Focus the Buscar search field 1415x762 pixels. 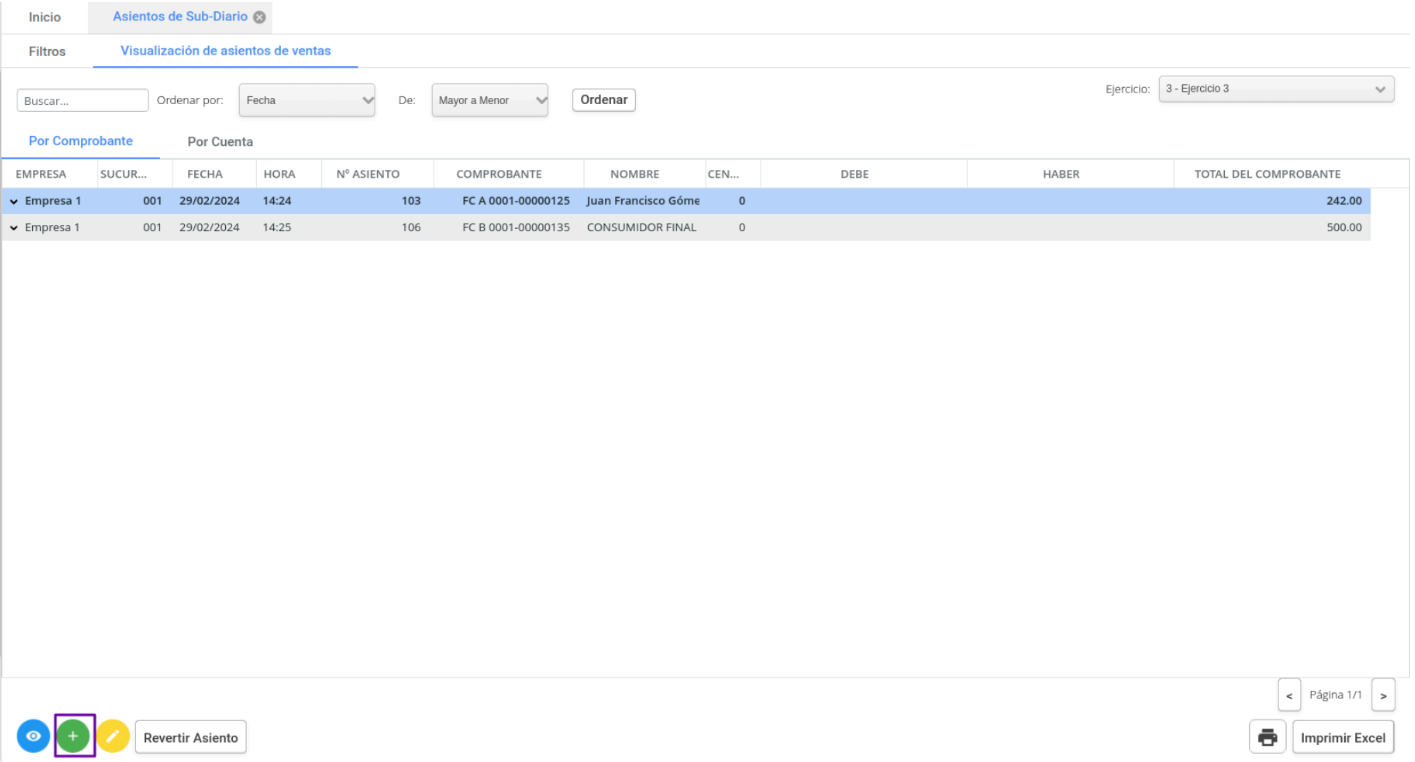point(83,100)
